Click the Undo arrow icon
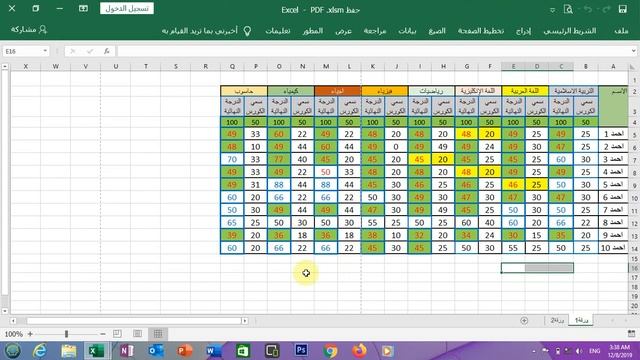Image resolution: width=640 pixels, height=360 pixels. pyautogui.click(x=588, y=9)
